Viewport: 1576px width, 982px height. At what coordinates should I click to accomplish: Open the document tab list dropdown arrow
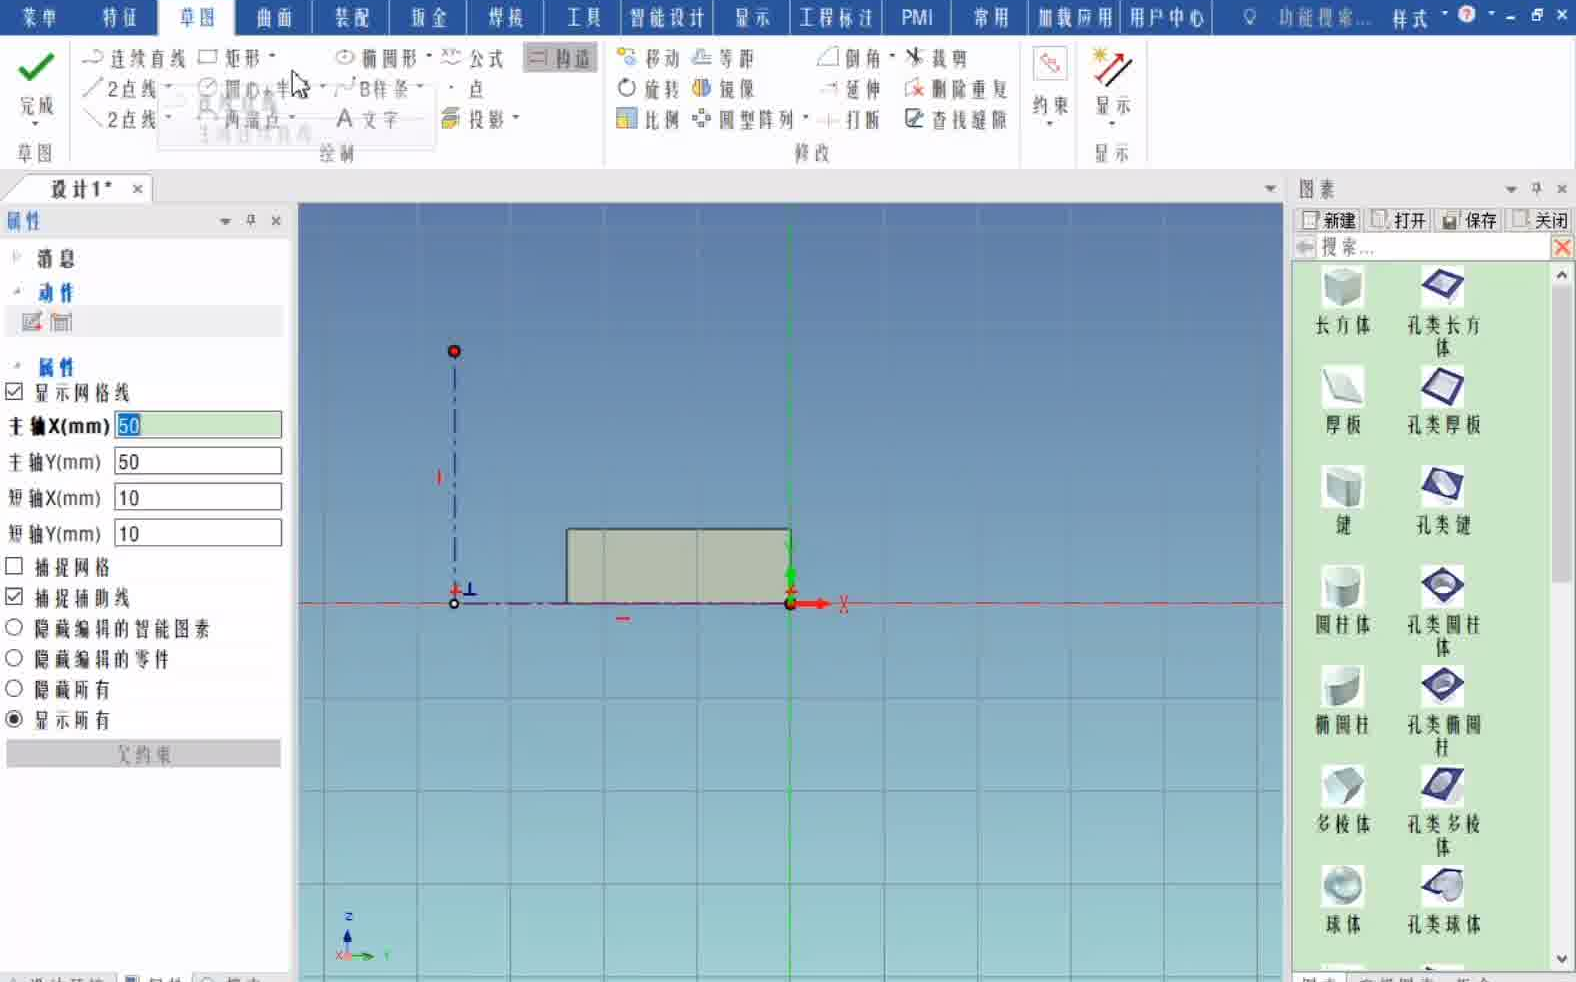point(1270,188)
